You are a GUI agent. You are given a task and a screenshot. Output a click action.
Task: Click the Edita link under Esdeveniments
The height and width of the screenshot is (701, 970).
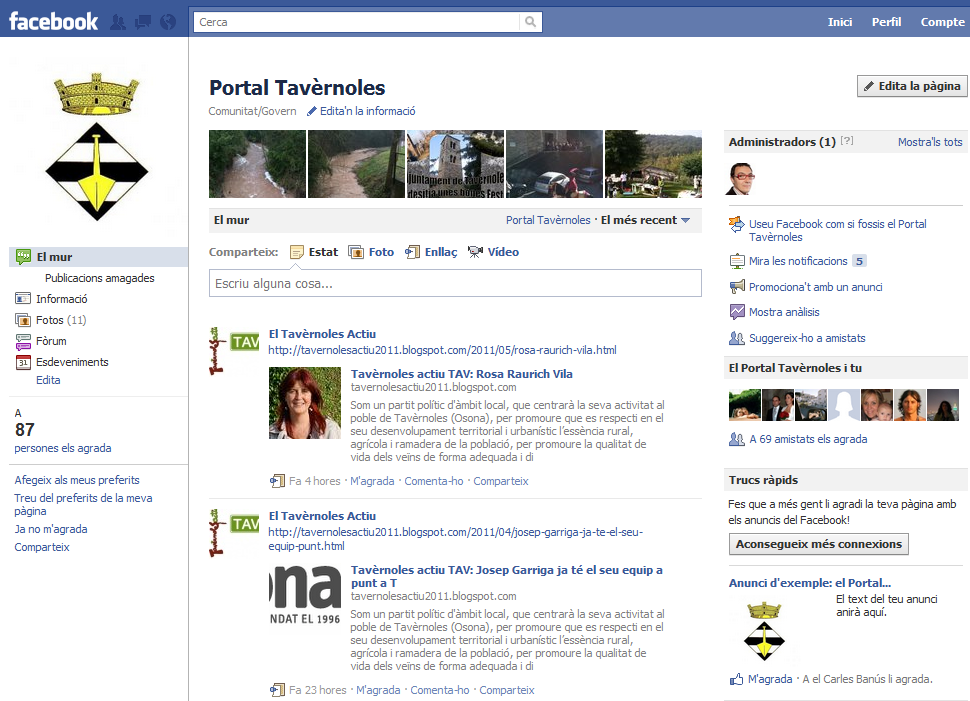coord(48,380)
